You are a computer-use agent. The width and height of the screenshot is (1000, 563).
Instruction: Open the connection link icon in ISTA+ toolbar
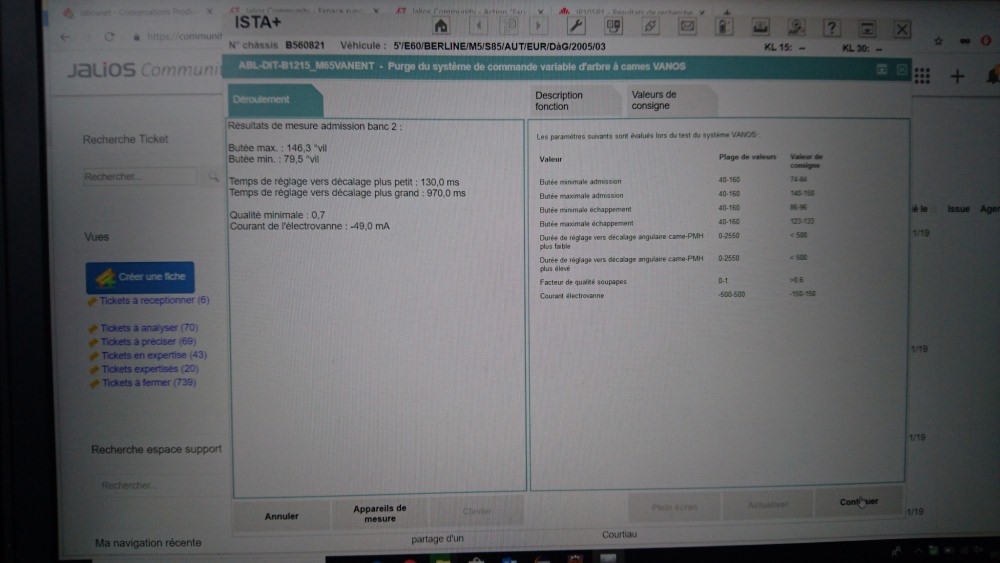[x=651, y=26]
